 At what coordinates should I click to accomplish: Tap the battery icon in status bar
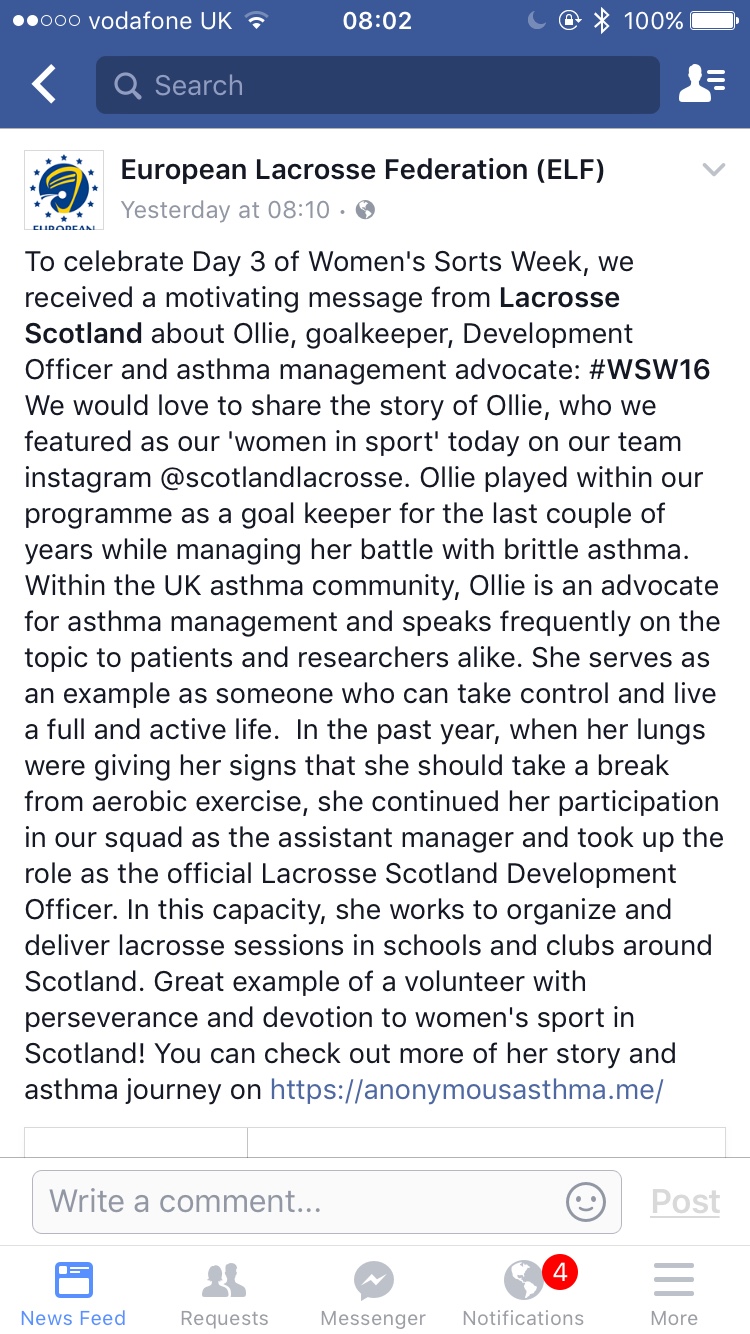(x=714, y=20)
